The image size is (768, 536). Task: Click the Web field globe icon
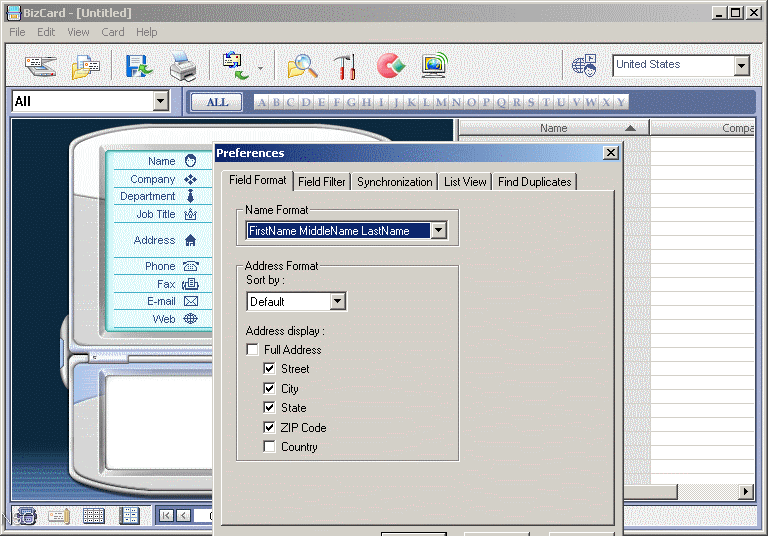tap(191, 319)
